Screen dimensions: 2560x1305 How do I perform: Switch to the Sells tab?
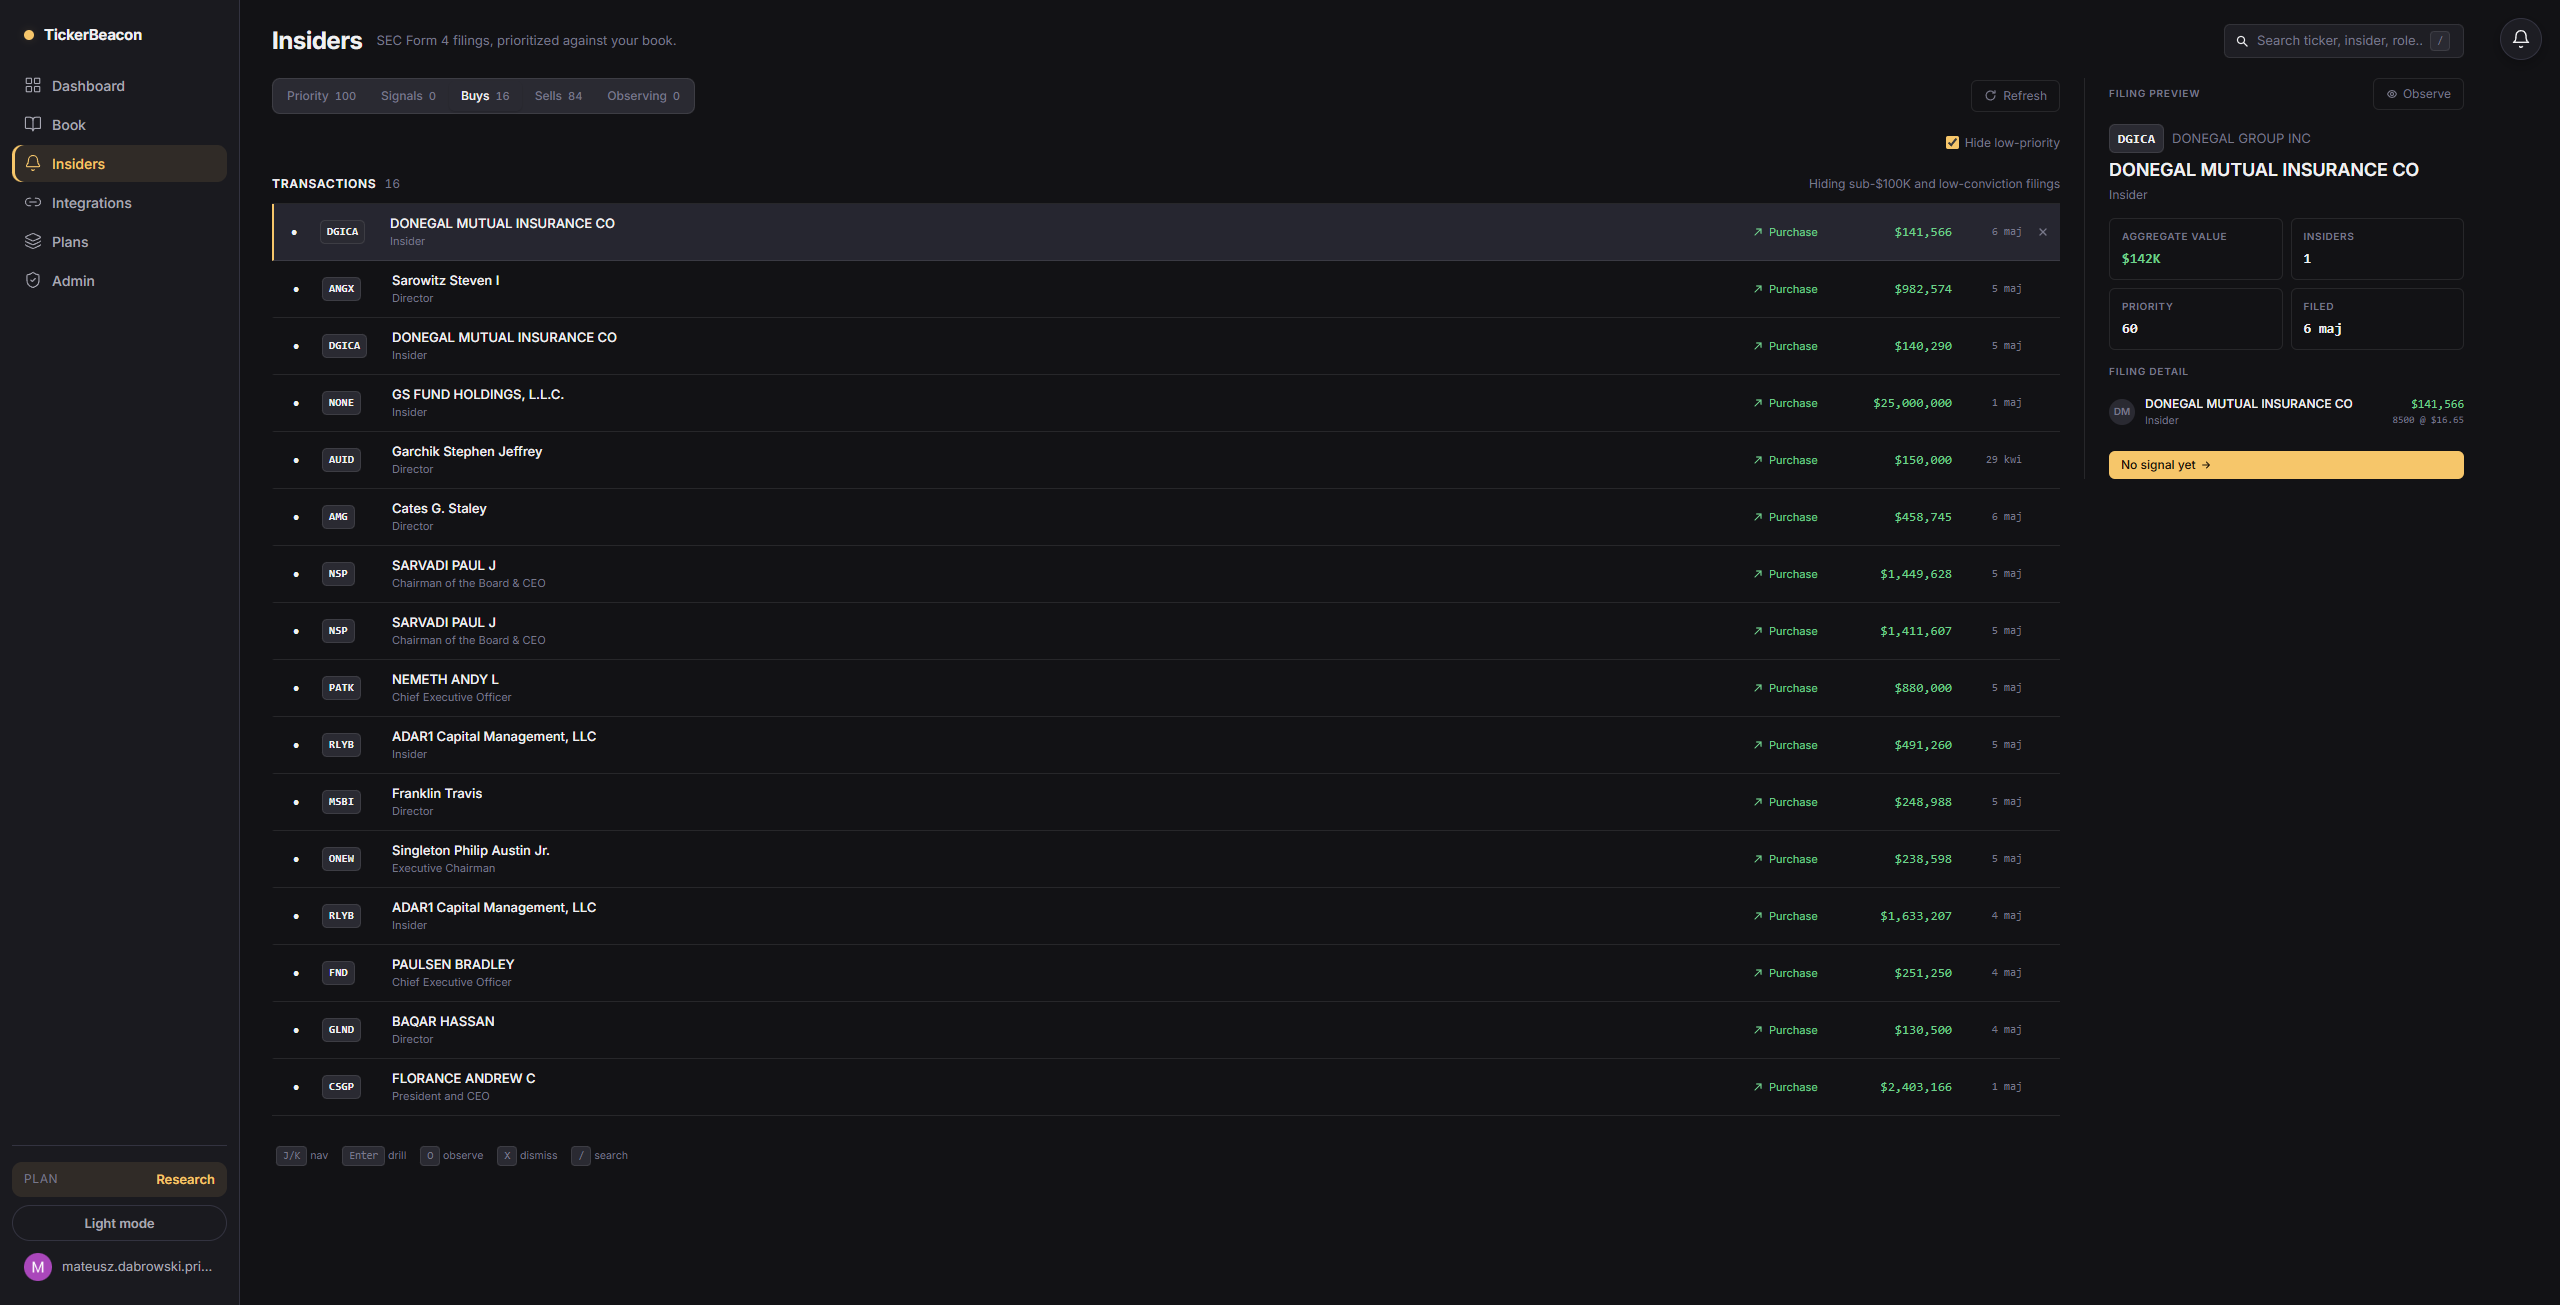[x=558, y=96]
